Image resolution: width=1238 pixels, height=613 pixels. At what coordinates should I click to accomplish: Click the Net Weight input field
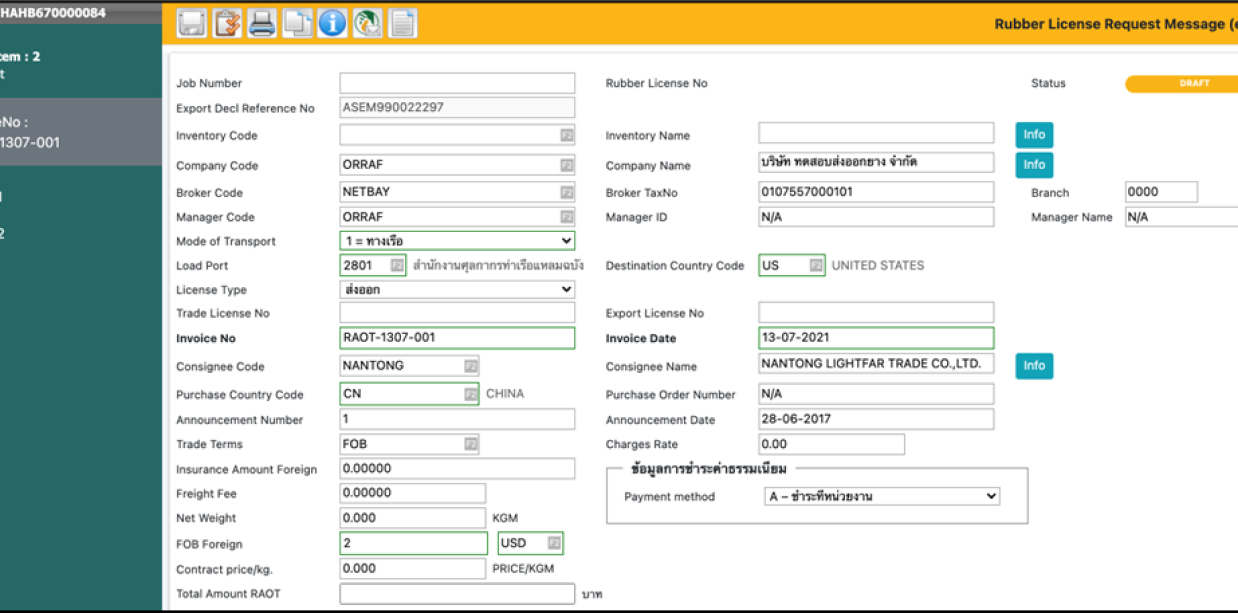(412, 518)
